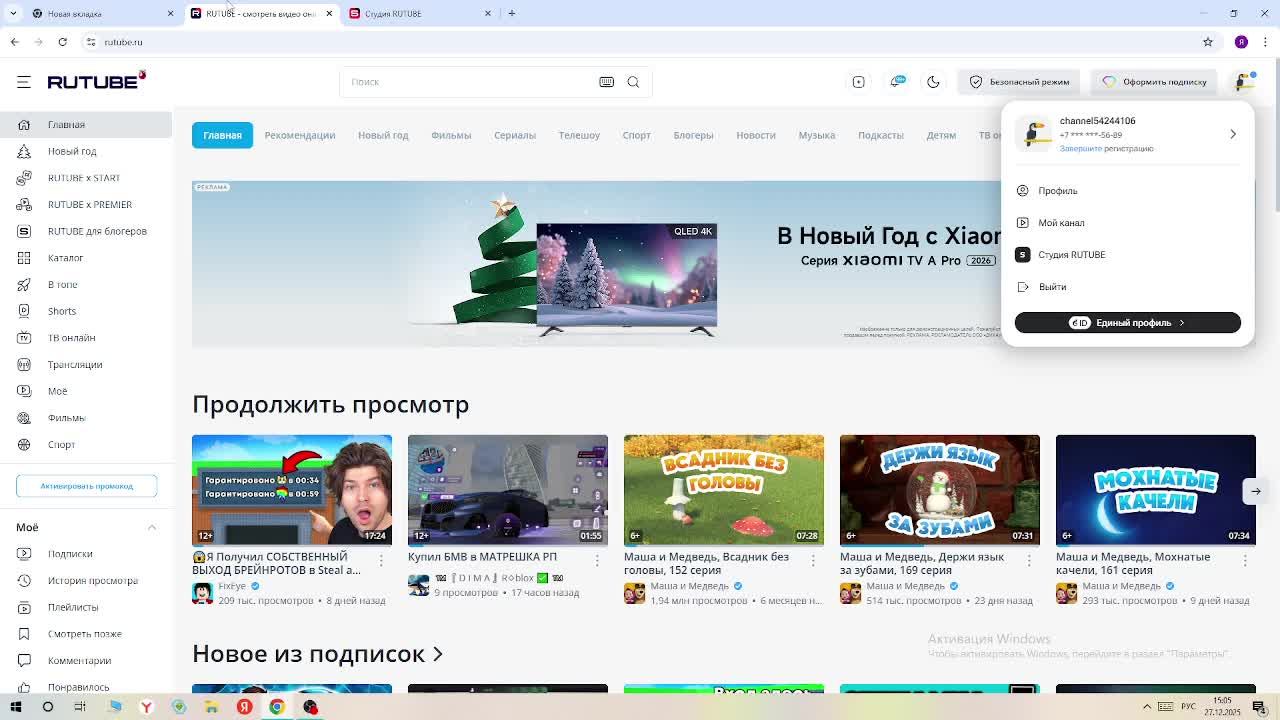Open the Музыка category tab
Screen dimensions: 1280x720
817,135
